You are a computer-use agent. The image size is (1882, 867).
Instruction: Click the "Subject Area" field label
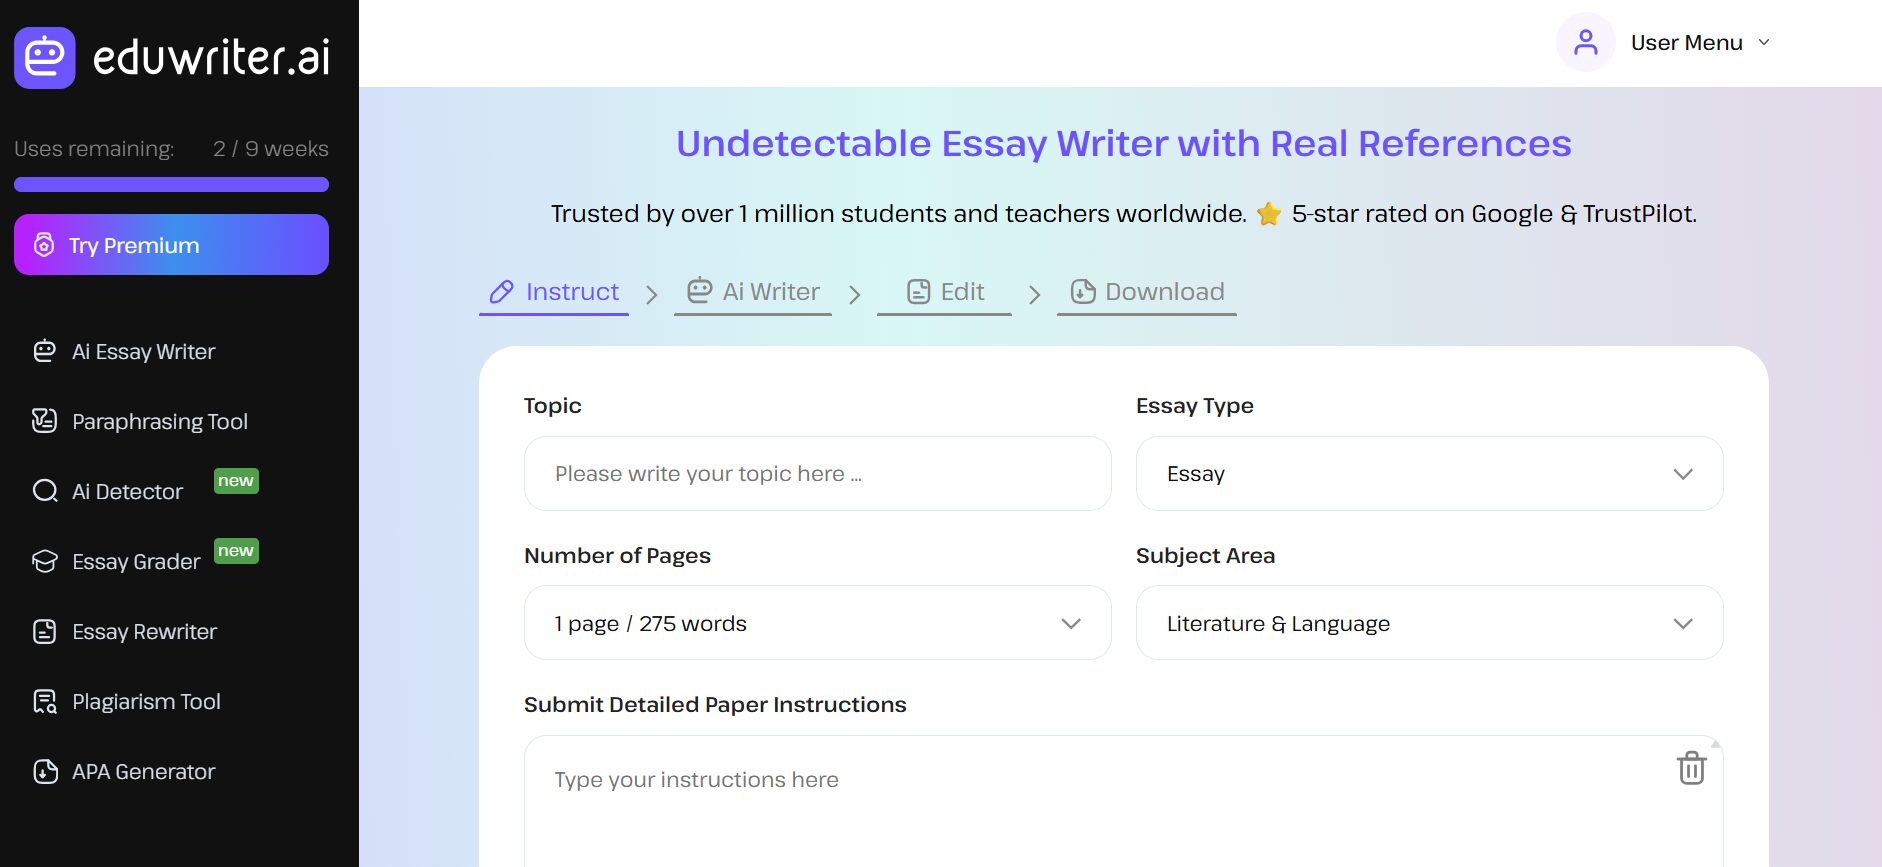(x=1205, y=556)
